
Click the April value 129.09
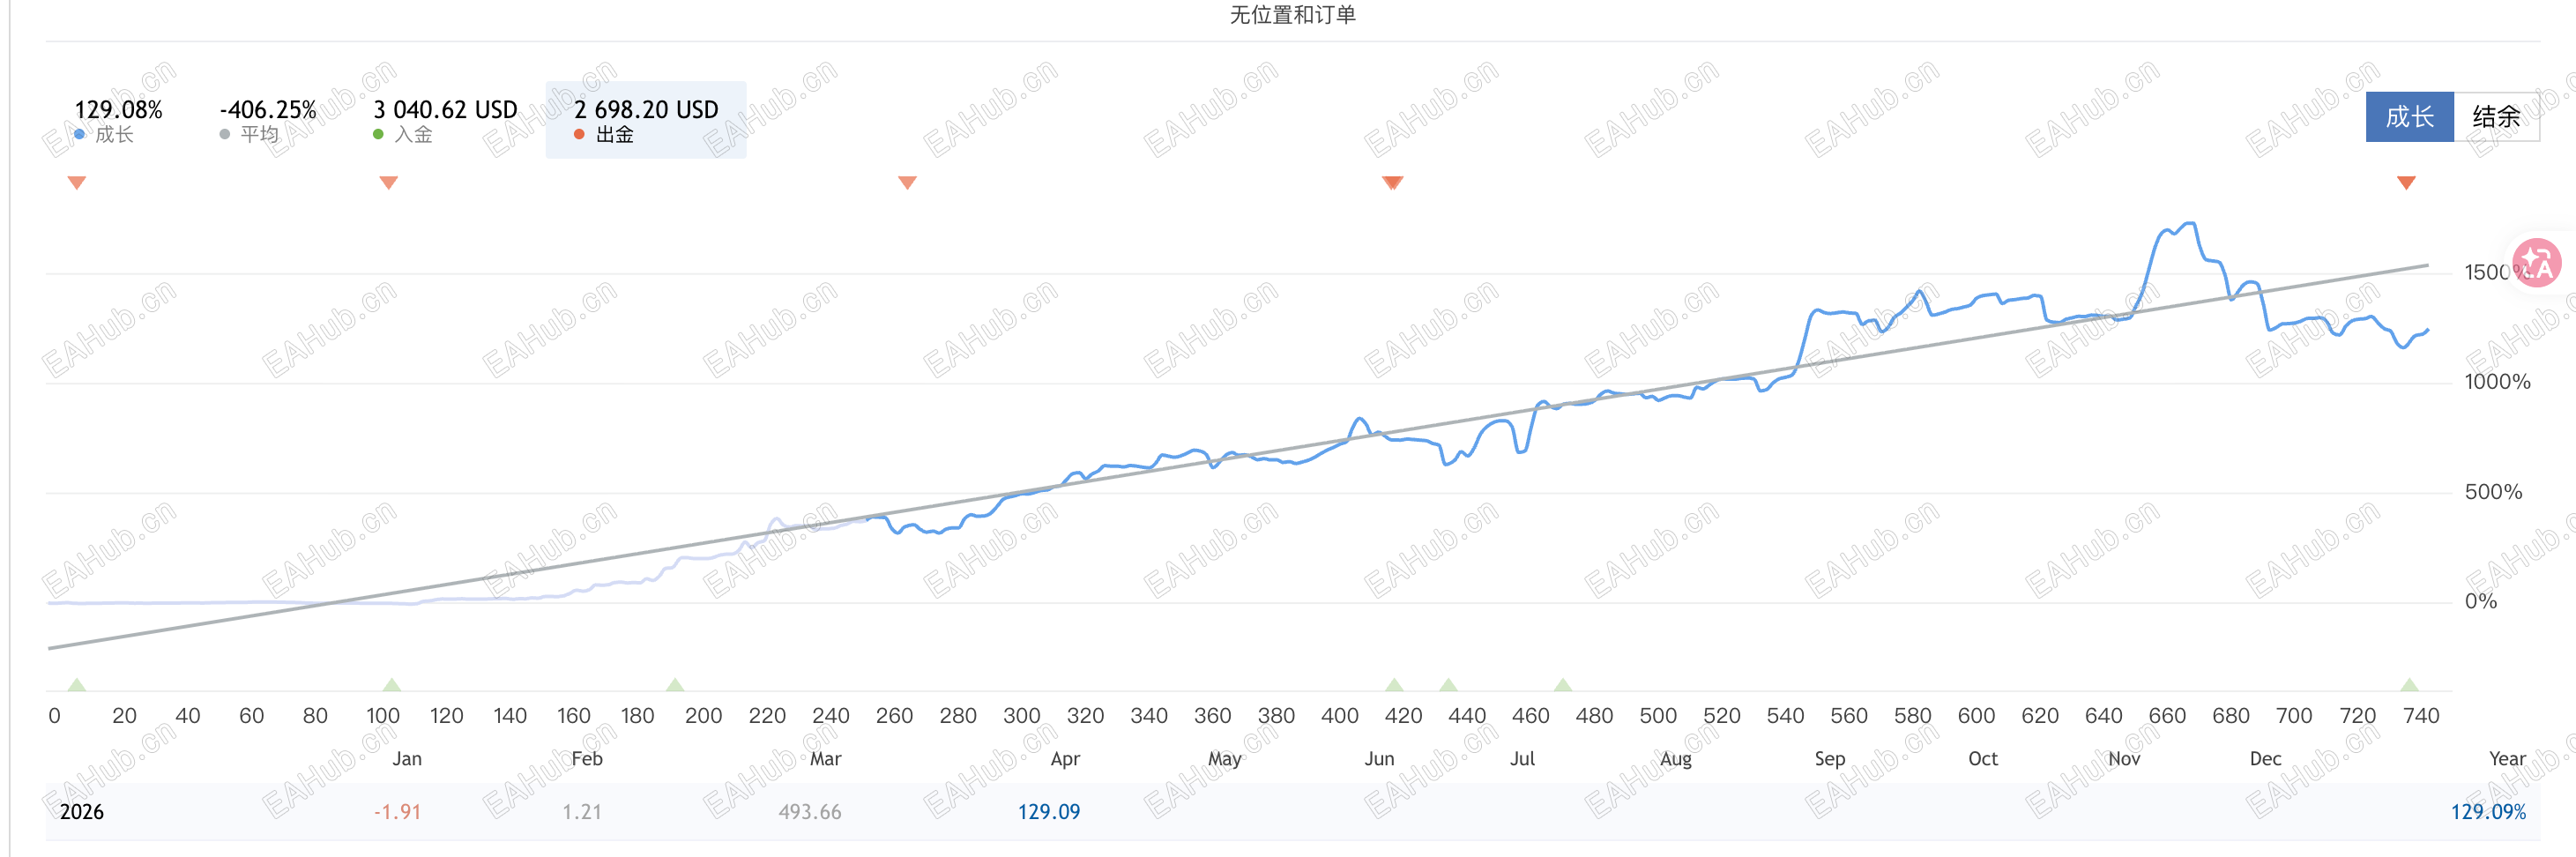1048,812
